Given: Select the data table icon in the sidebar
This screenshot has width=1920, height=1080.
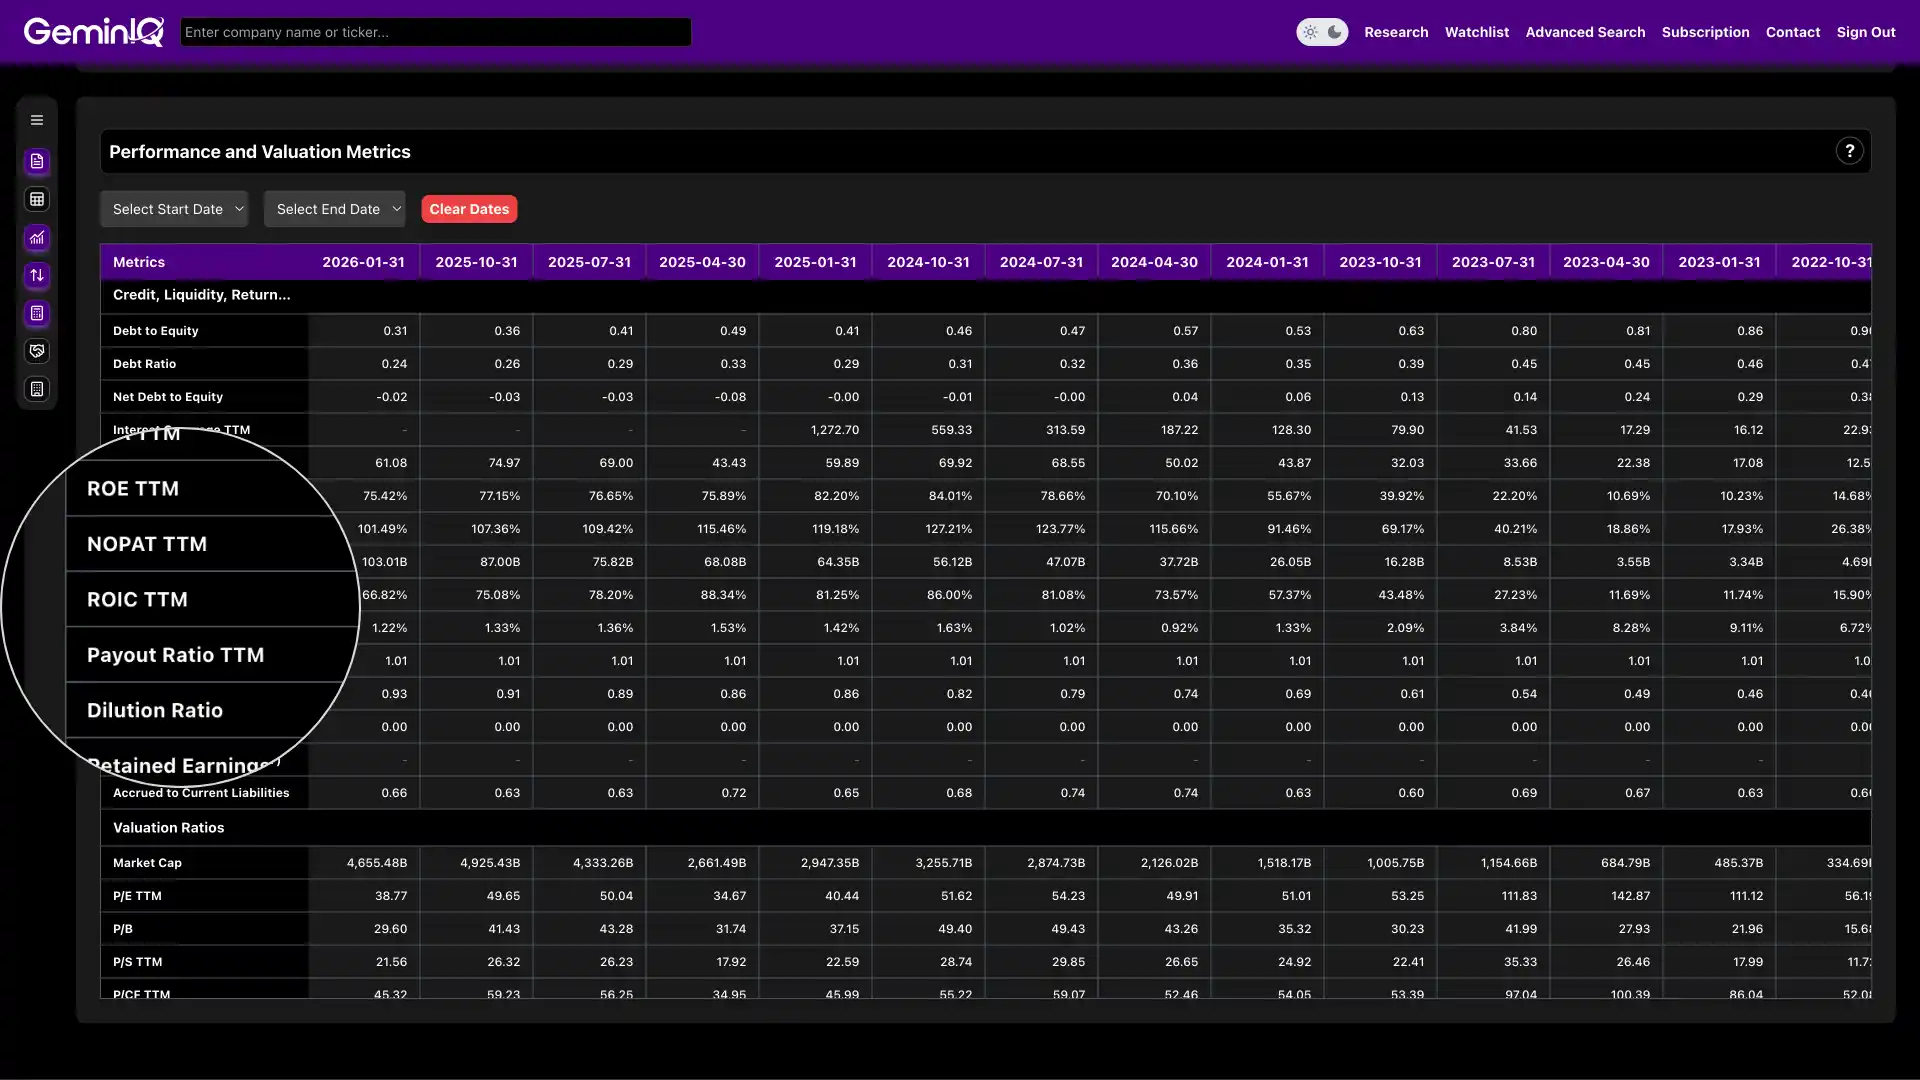Looking at the screenshot, I should pos(37,199).
